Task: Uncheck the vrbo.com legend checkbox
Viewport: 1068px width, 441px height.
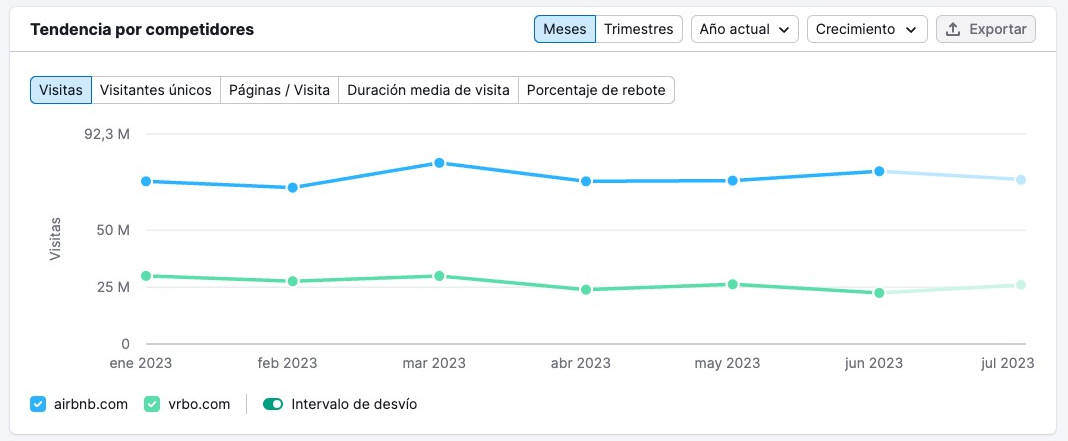Action: click(x=152, y=404)
